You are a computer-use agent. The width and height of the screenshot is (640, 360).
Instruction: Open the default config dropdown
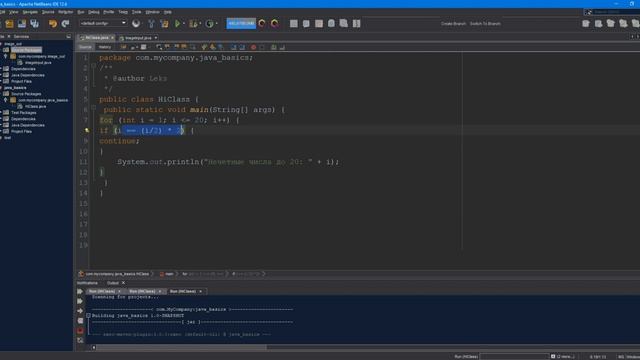click(103, 23)
